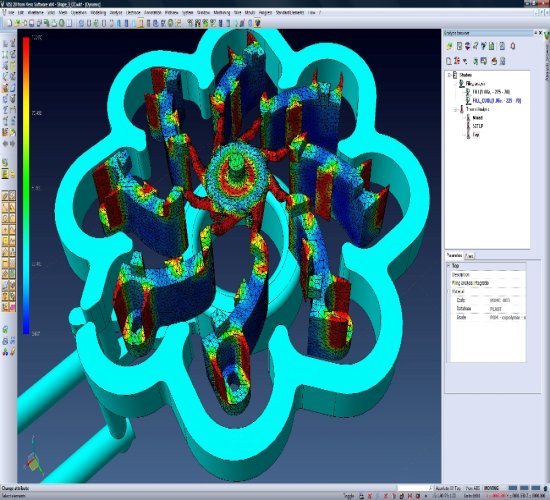Screen dimensions: 550x500
Task: Collapse the Step section in parameters panel
Action: click(x=449, y=266)
